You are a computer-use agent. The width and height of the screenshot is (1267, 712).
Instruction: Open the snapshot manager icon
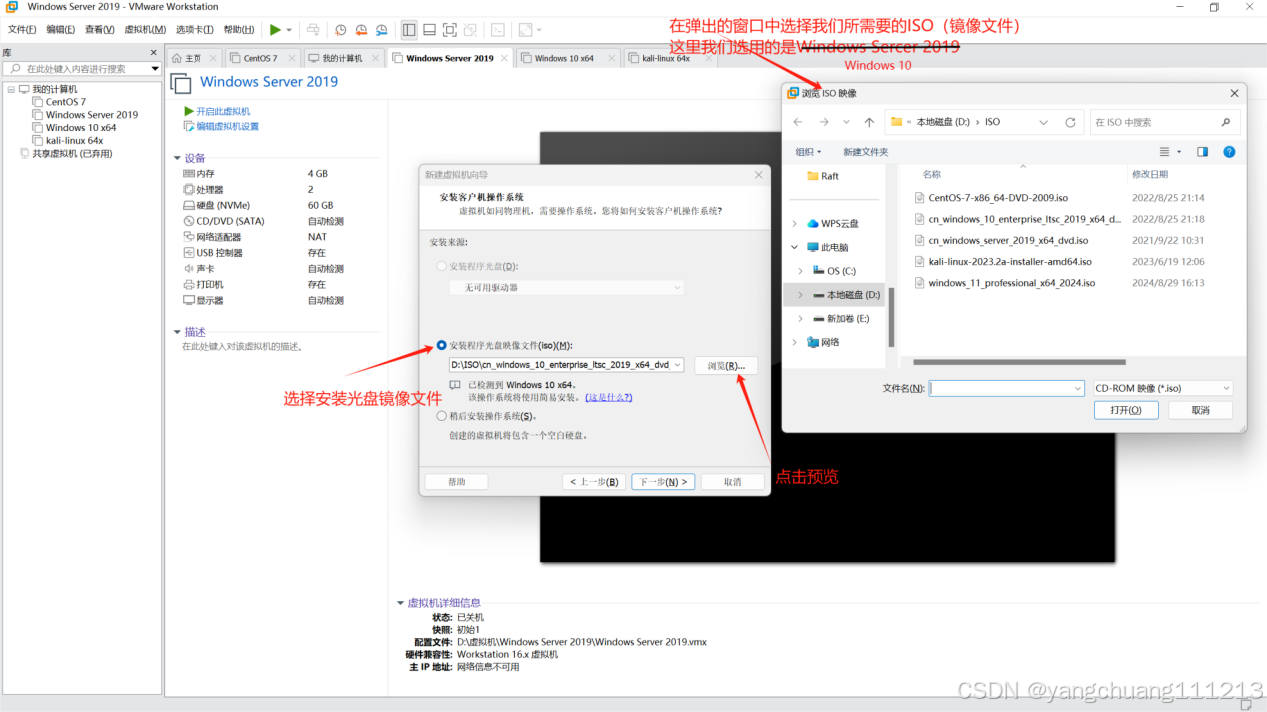381,30
